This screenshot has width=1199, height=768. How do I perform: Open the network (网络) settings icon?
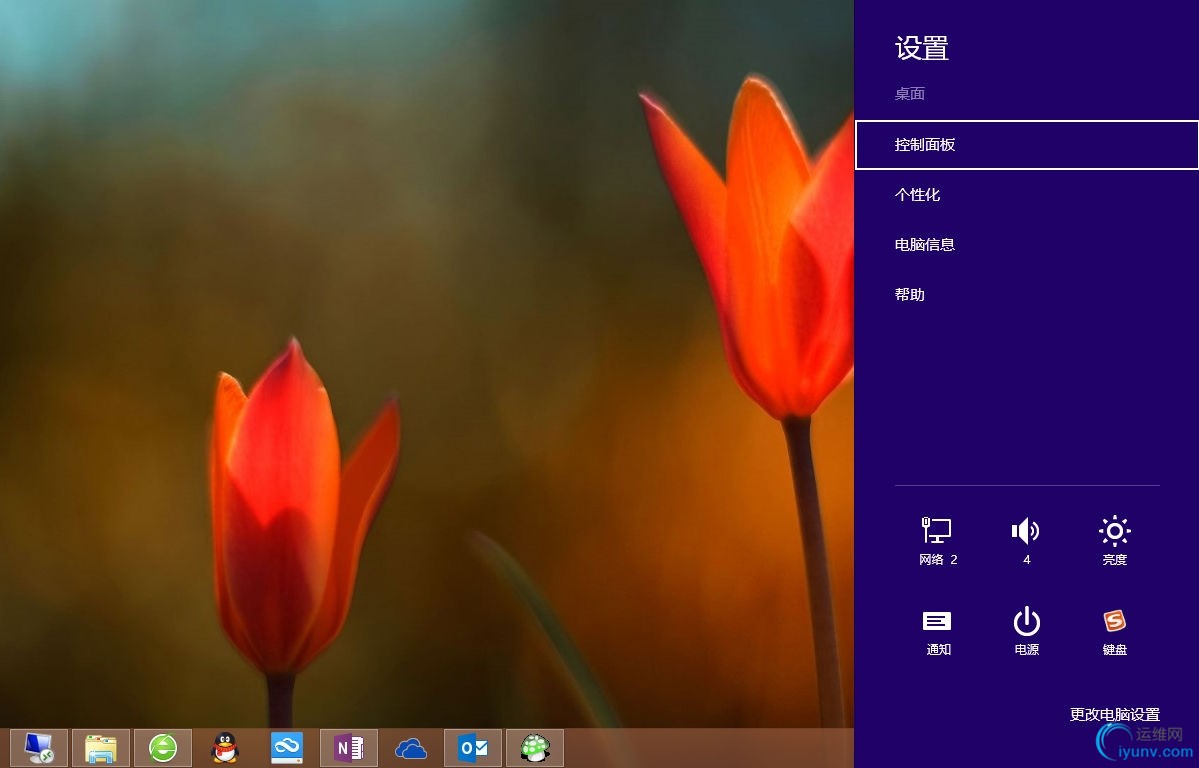tap(937, 540)
